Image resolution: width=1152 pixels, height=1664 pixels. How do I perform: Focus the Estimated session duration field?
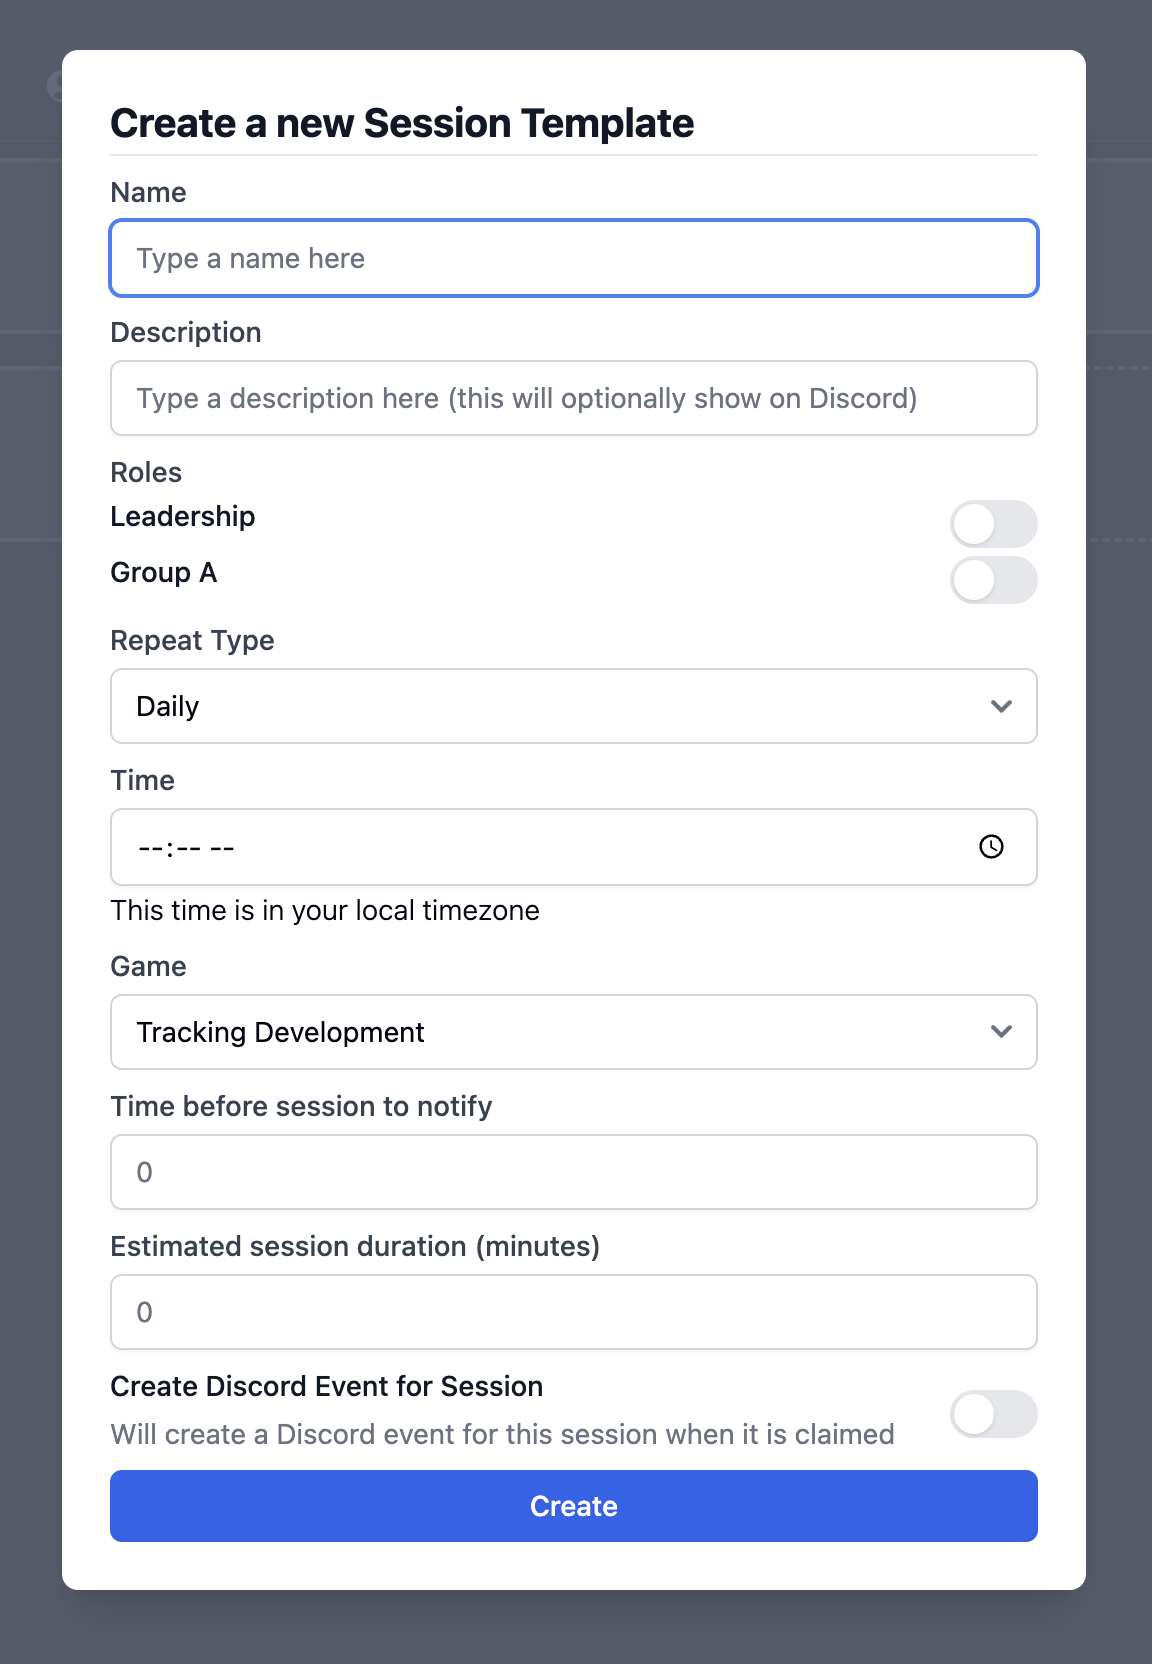[573, 1312]
